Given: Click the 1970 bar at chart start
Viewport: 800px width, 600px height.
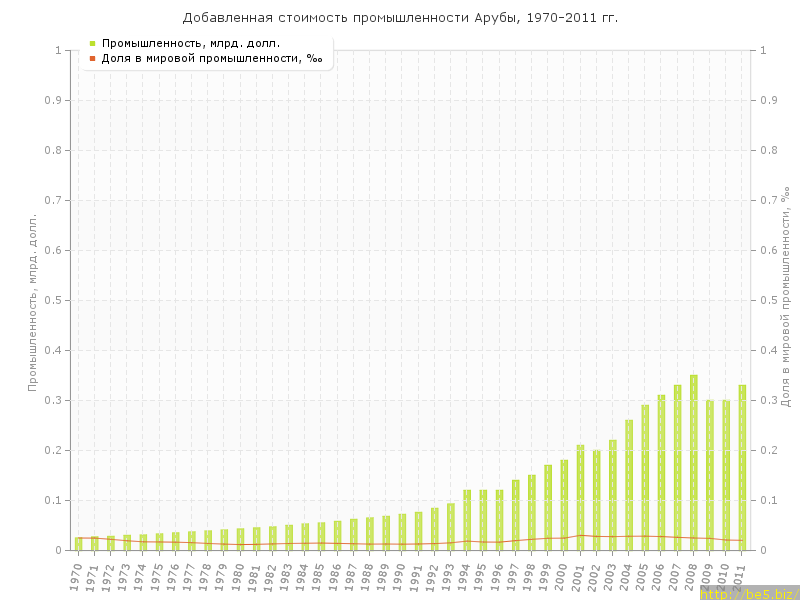Looking at the screenshot, I should (x=78, y=544).
